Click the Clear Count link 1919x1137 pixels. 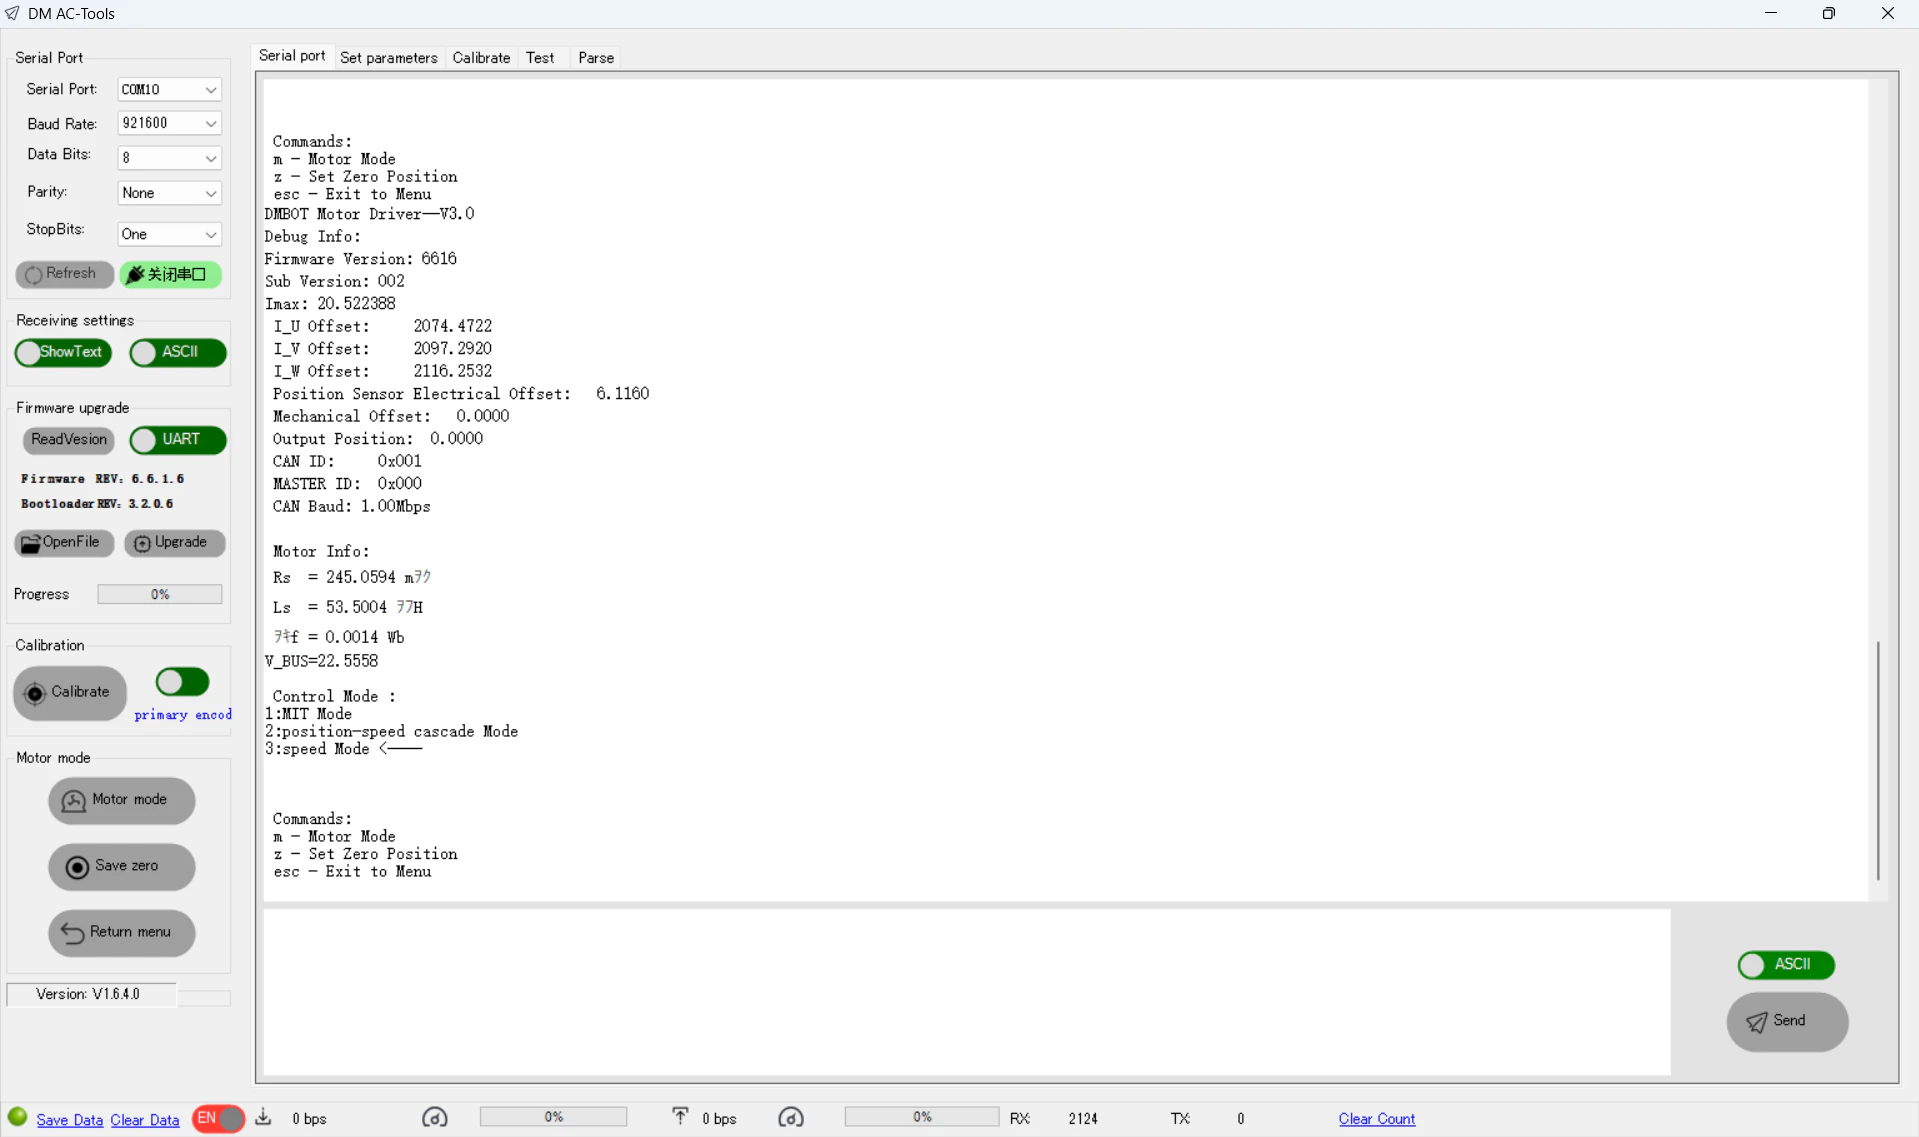[x=1377, y=1119]
